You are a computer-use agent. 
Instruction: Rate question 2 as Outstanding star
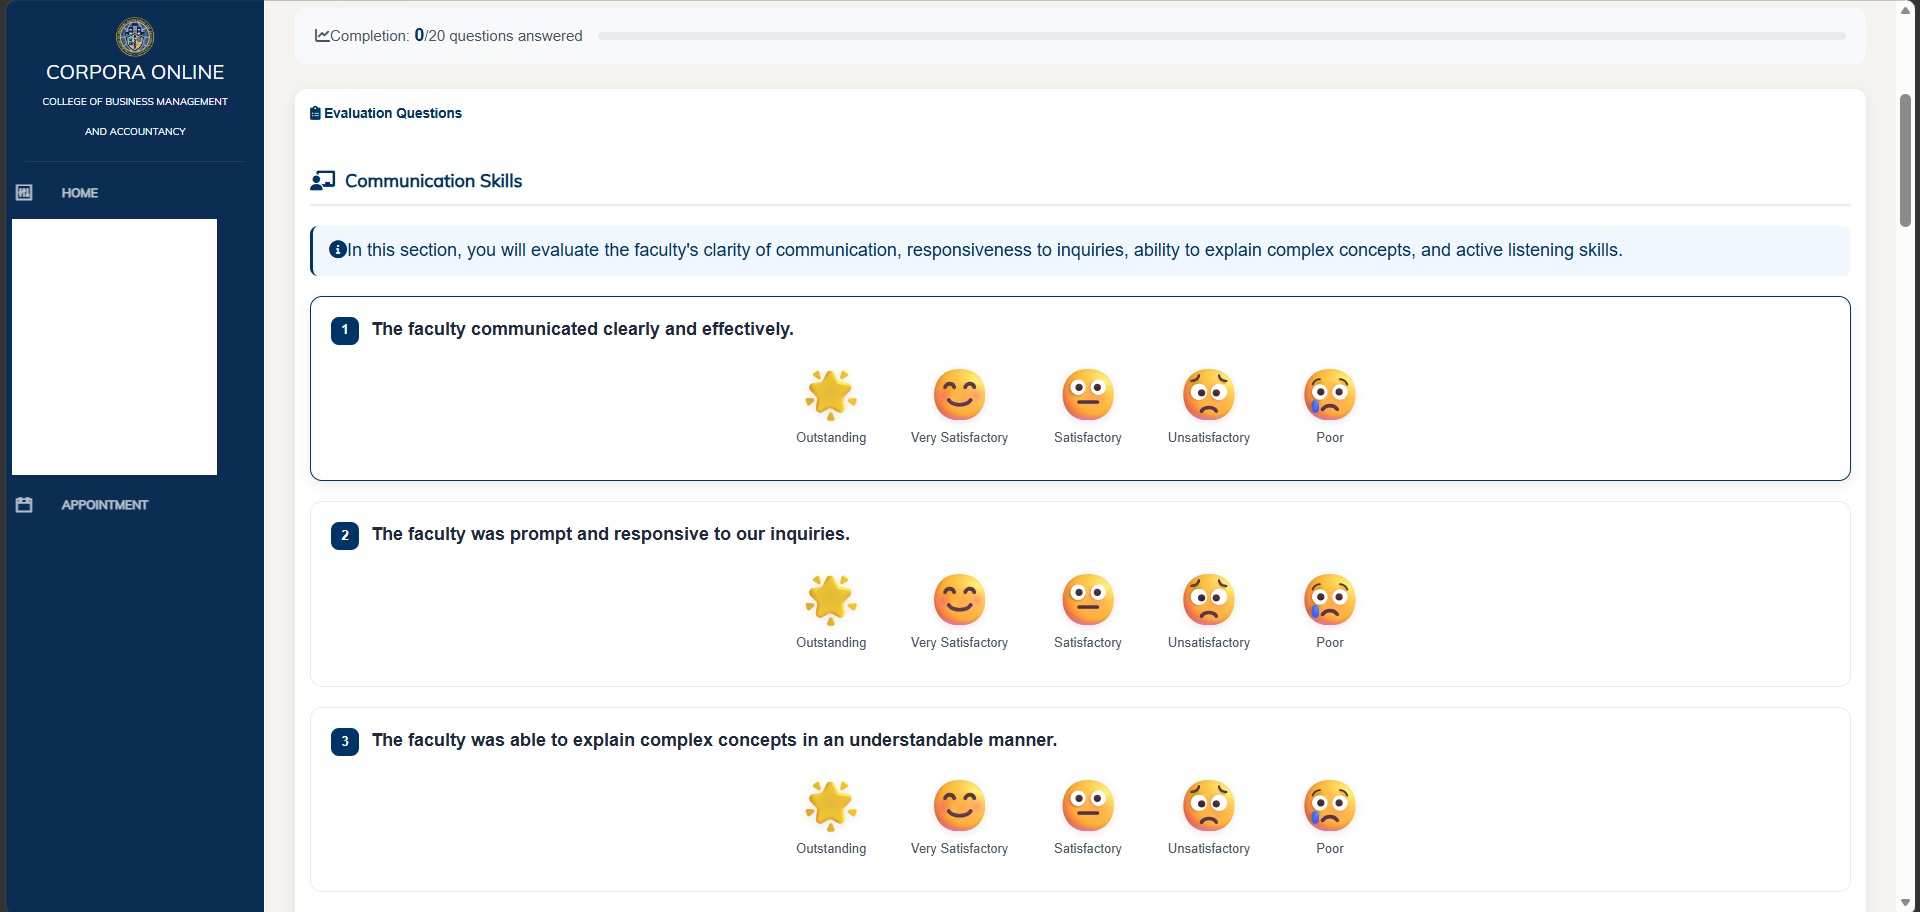[831, 599]
